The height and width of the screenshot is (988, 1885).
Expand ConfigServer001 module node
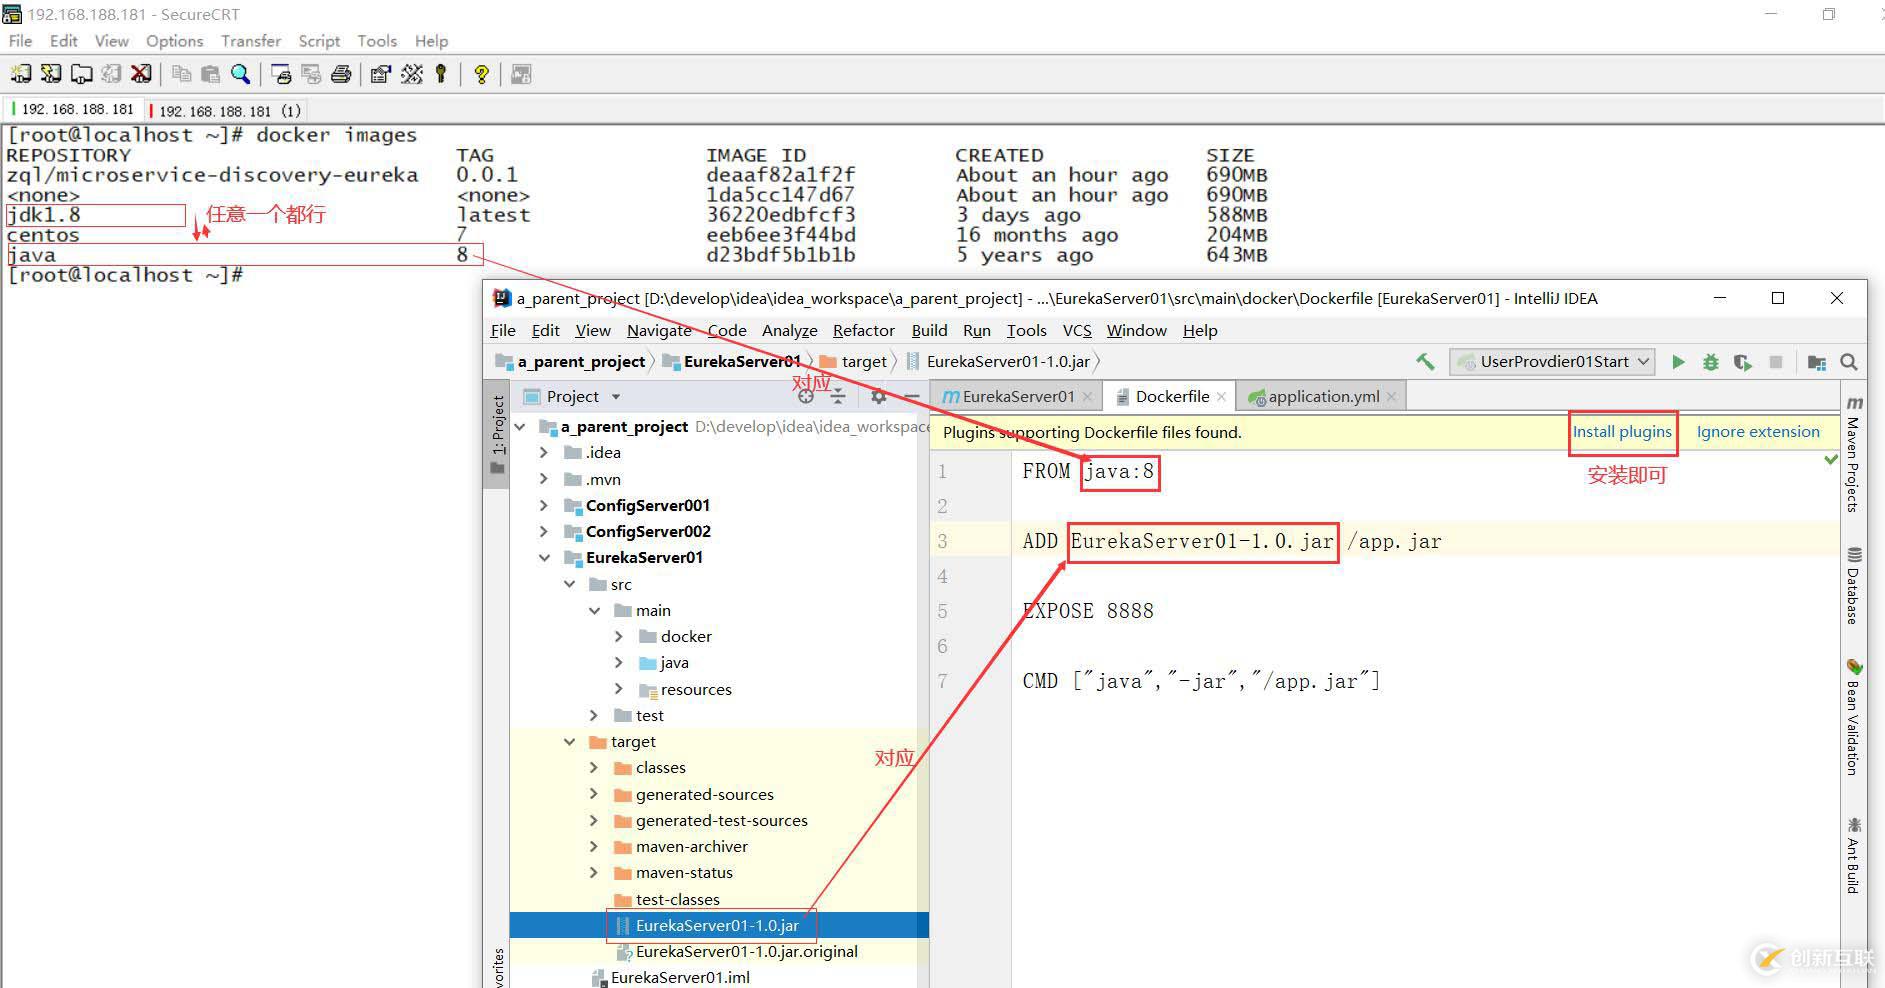pyautogui.click(x=544, y=505)
